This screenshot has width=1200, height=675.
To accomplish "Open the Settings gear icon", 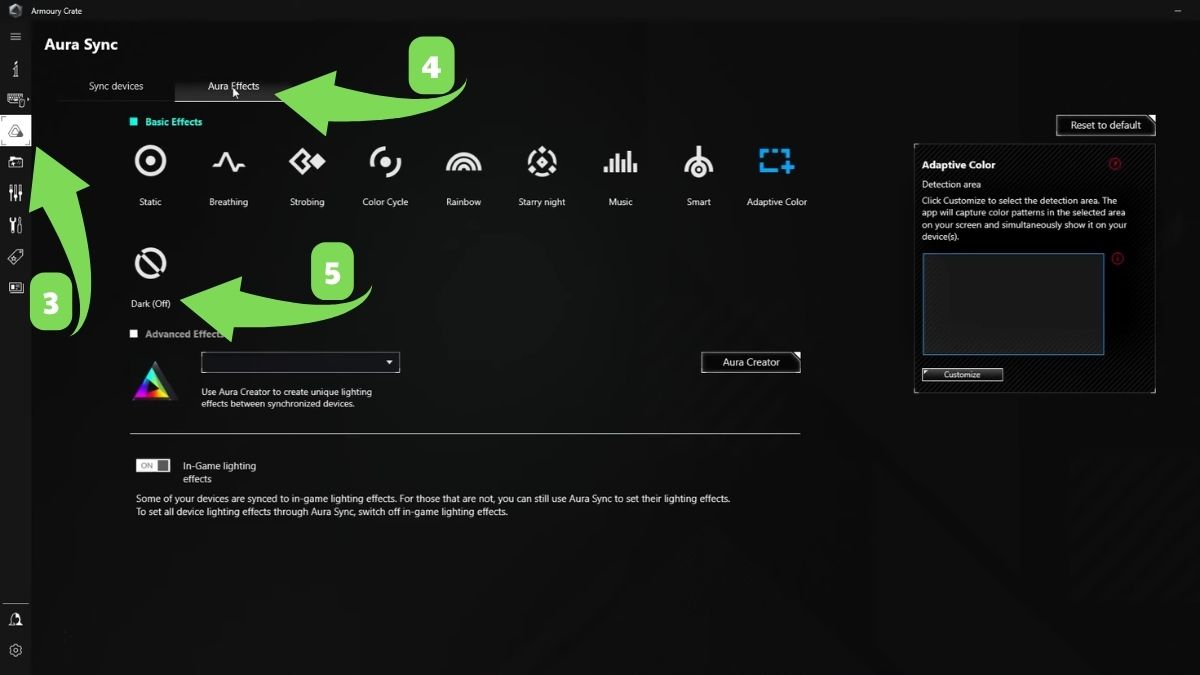I will point(15,650).
